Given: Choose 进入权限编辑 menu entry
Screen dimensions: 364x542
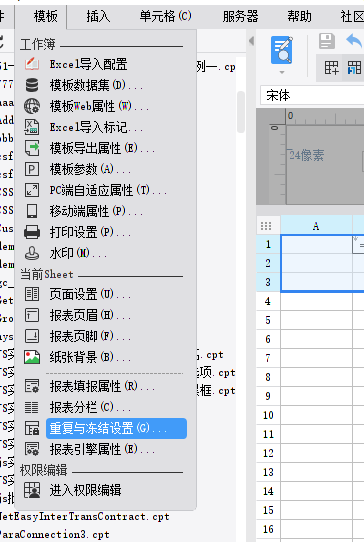Looking at the screenshot, I should tap(85, 490).
